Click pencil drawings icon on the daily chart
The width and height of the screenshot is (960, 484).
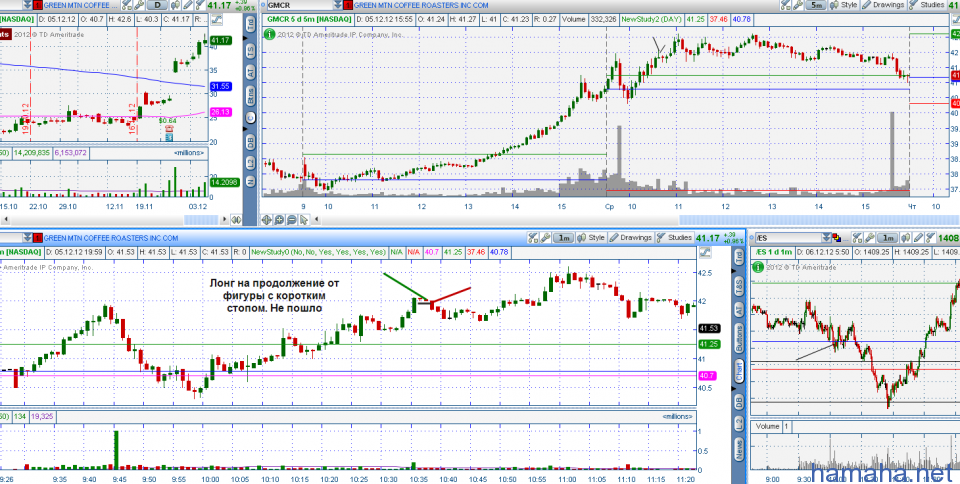coord(188,5)
